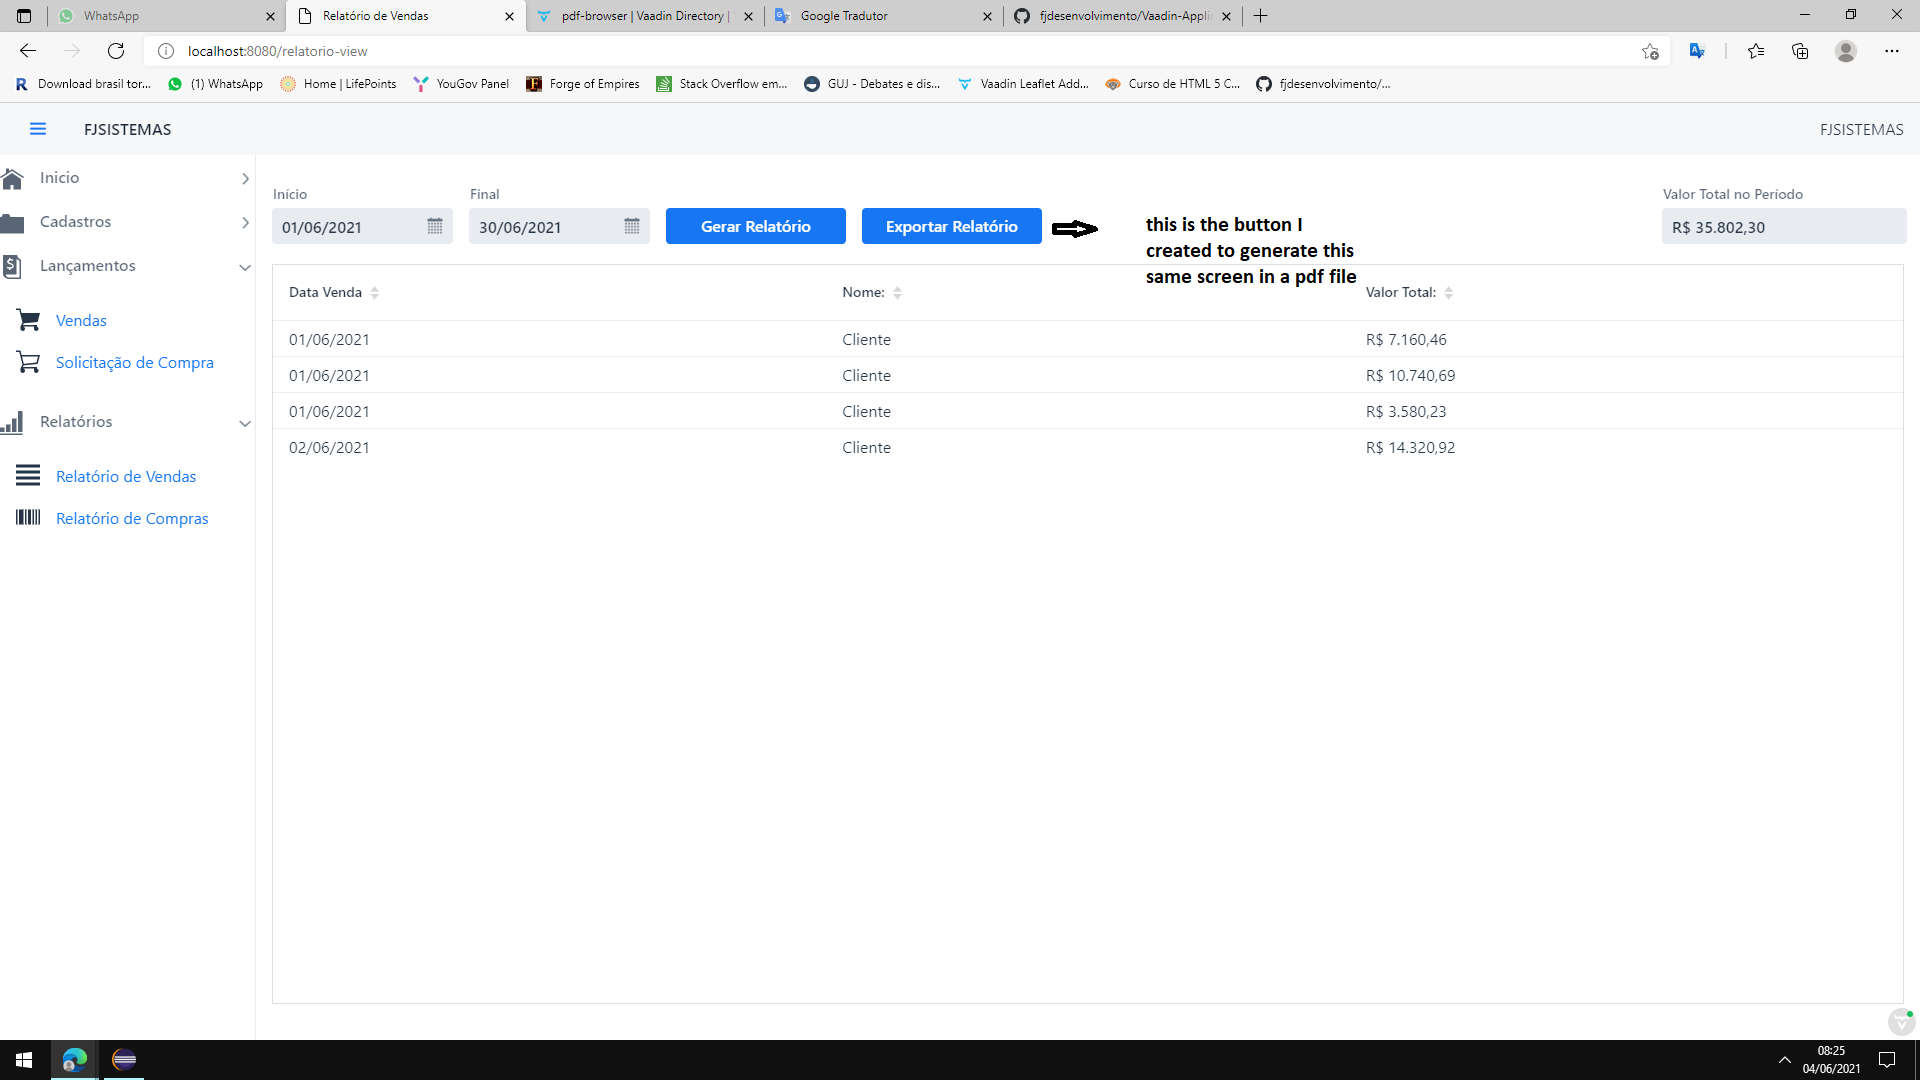Click the Relatório de Vendas list icon
Image resolution: width=1920 pixels, height=1080 pixels.
pos(28,476)
